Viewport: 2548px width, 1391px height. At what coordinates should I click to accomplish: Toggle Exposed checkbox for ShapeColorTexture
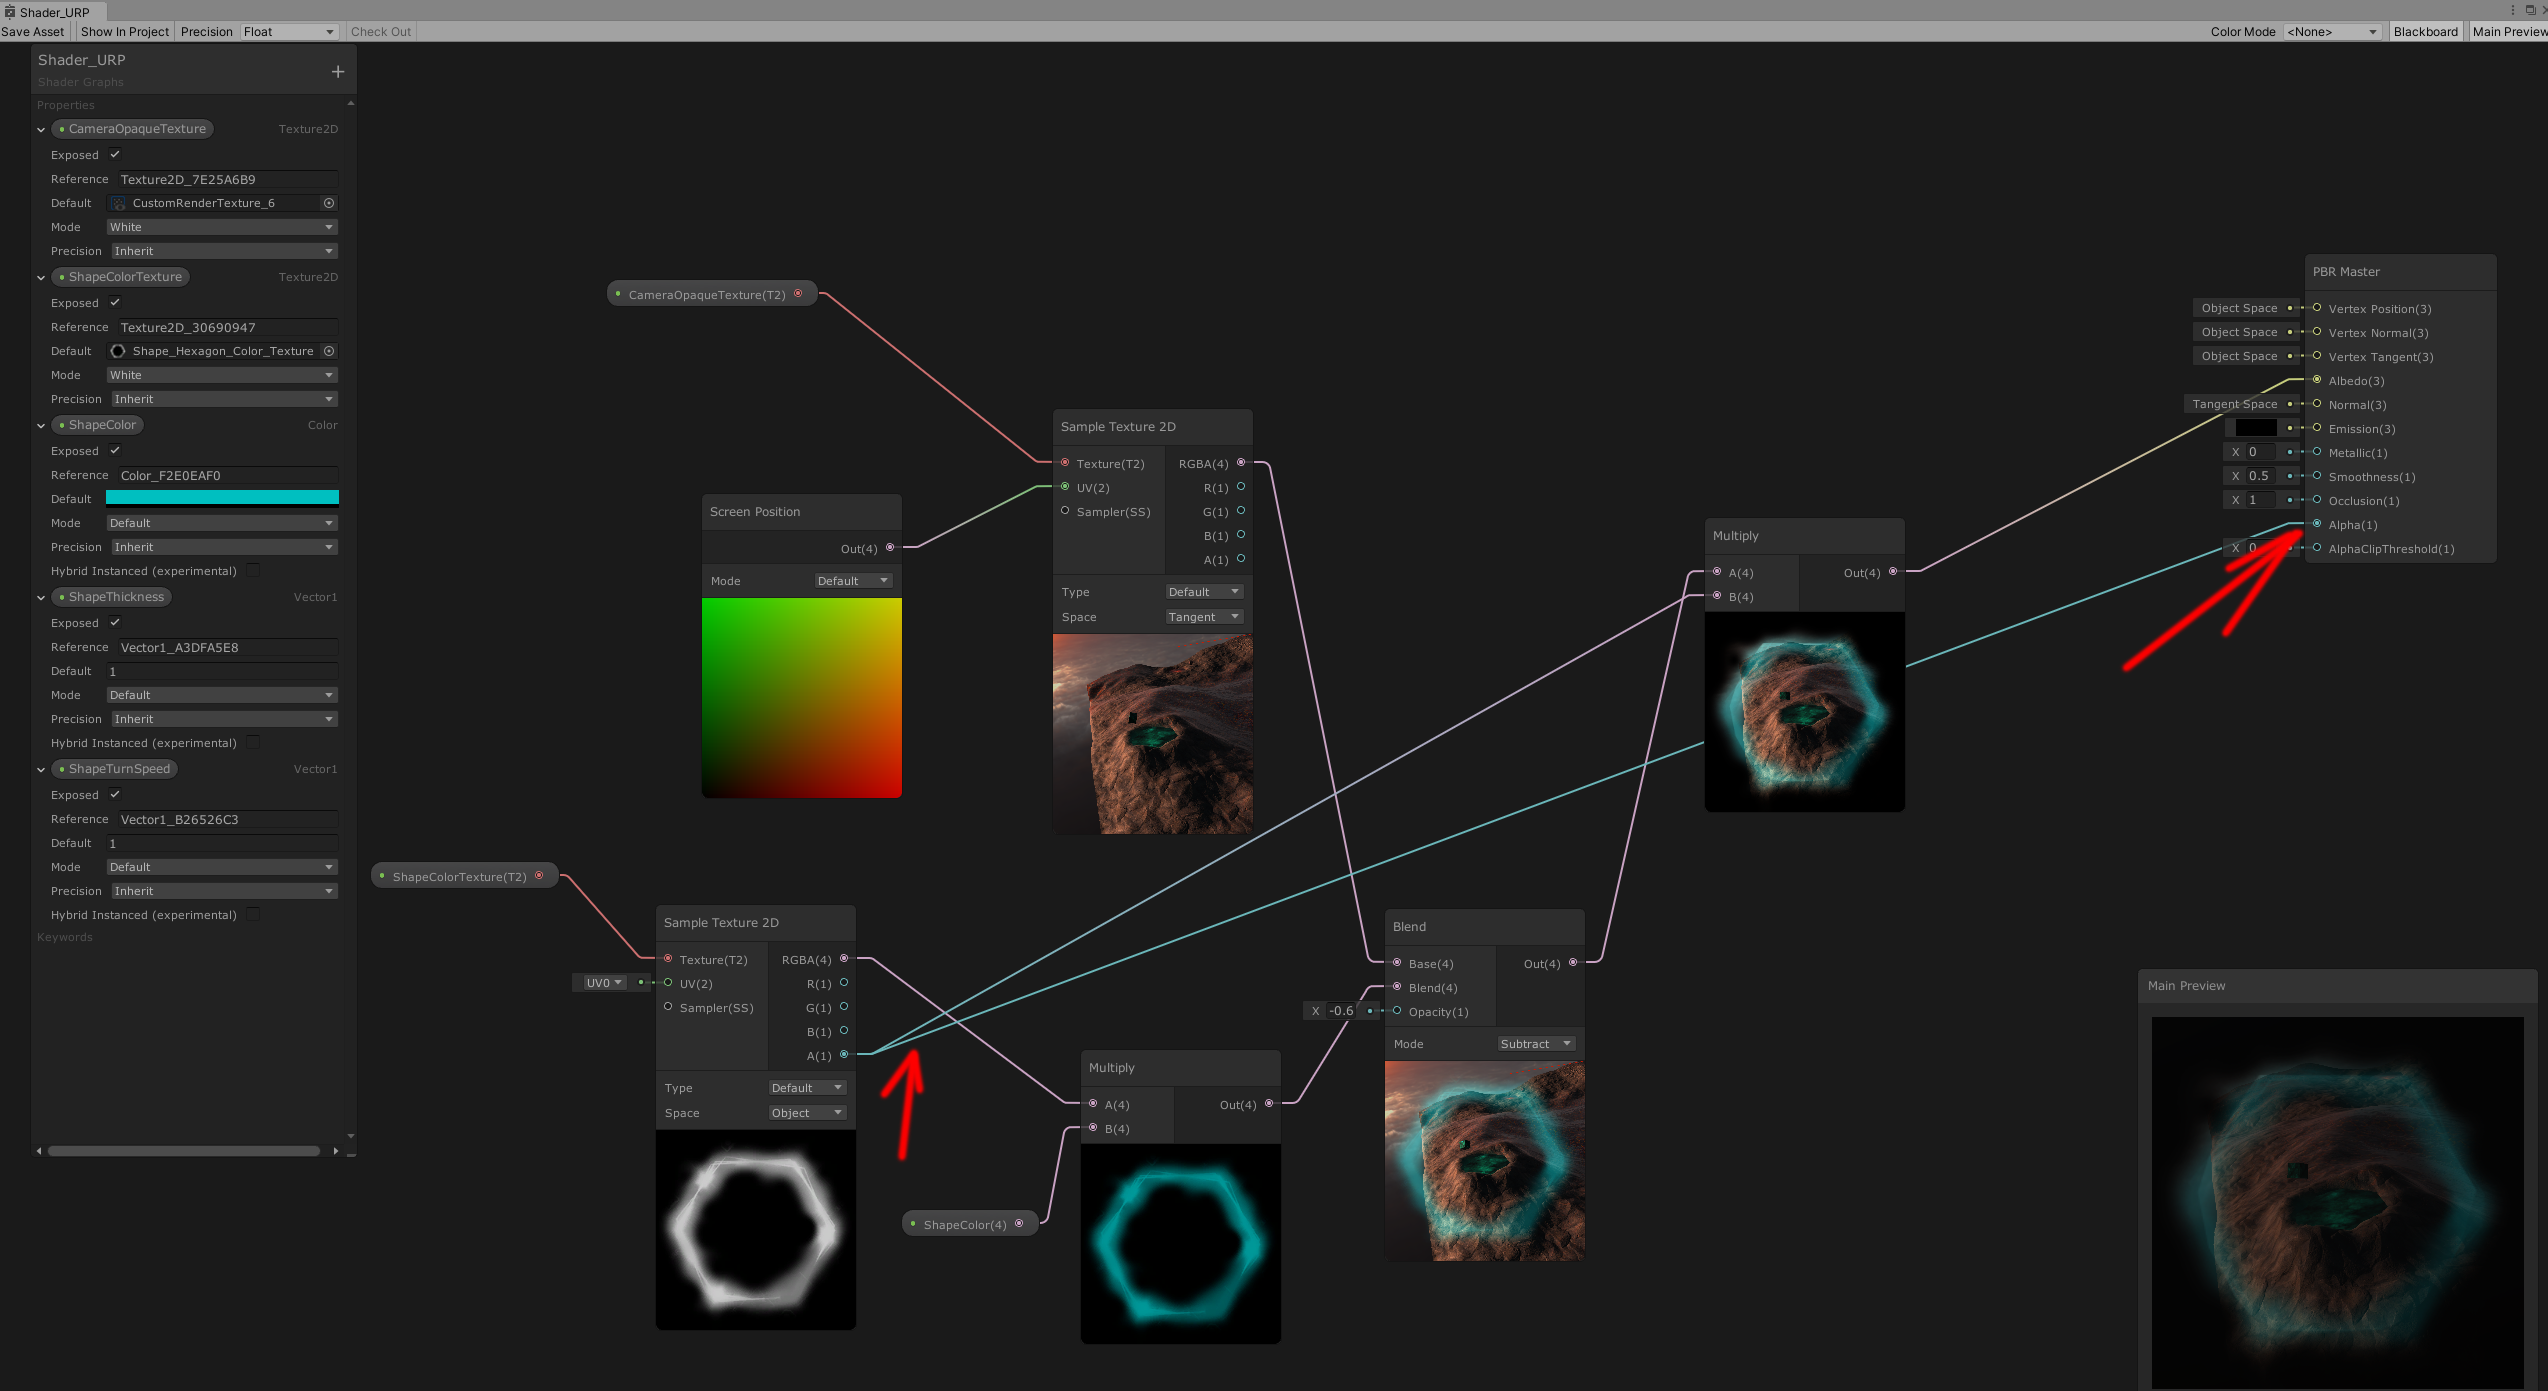click(x=115, y=302)
